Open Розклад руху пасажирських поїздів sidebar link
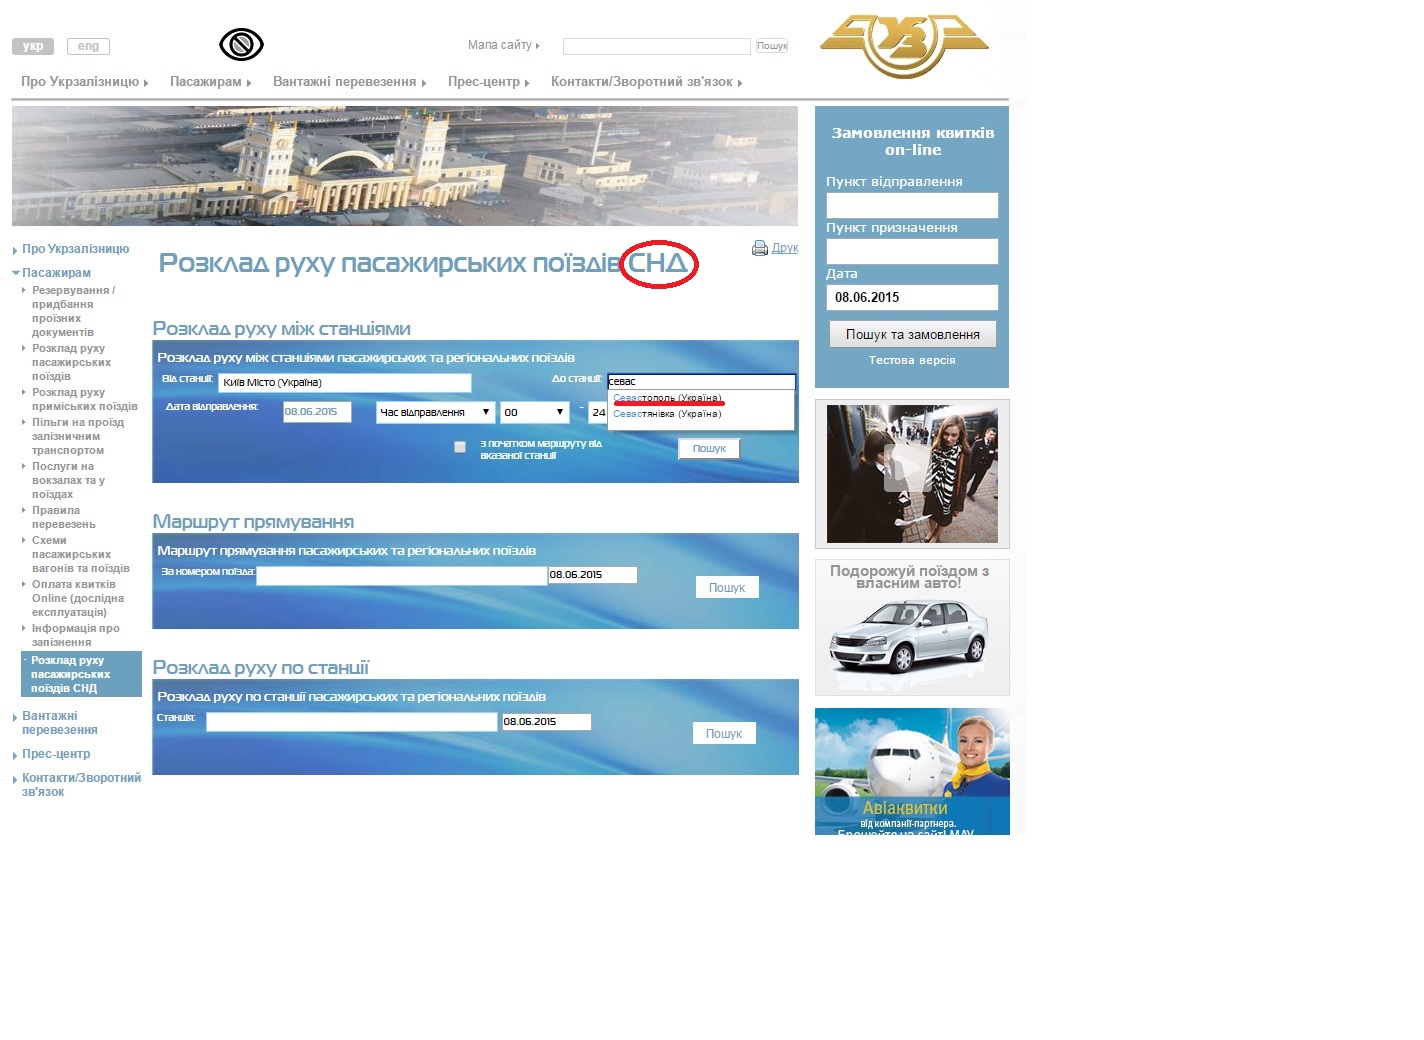This screenshot has width=1424, height=1040. pyautogui.click(x=71, y=362)
